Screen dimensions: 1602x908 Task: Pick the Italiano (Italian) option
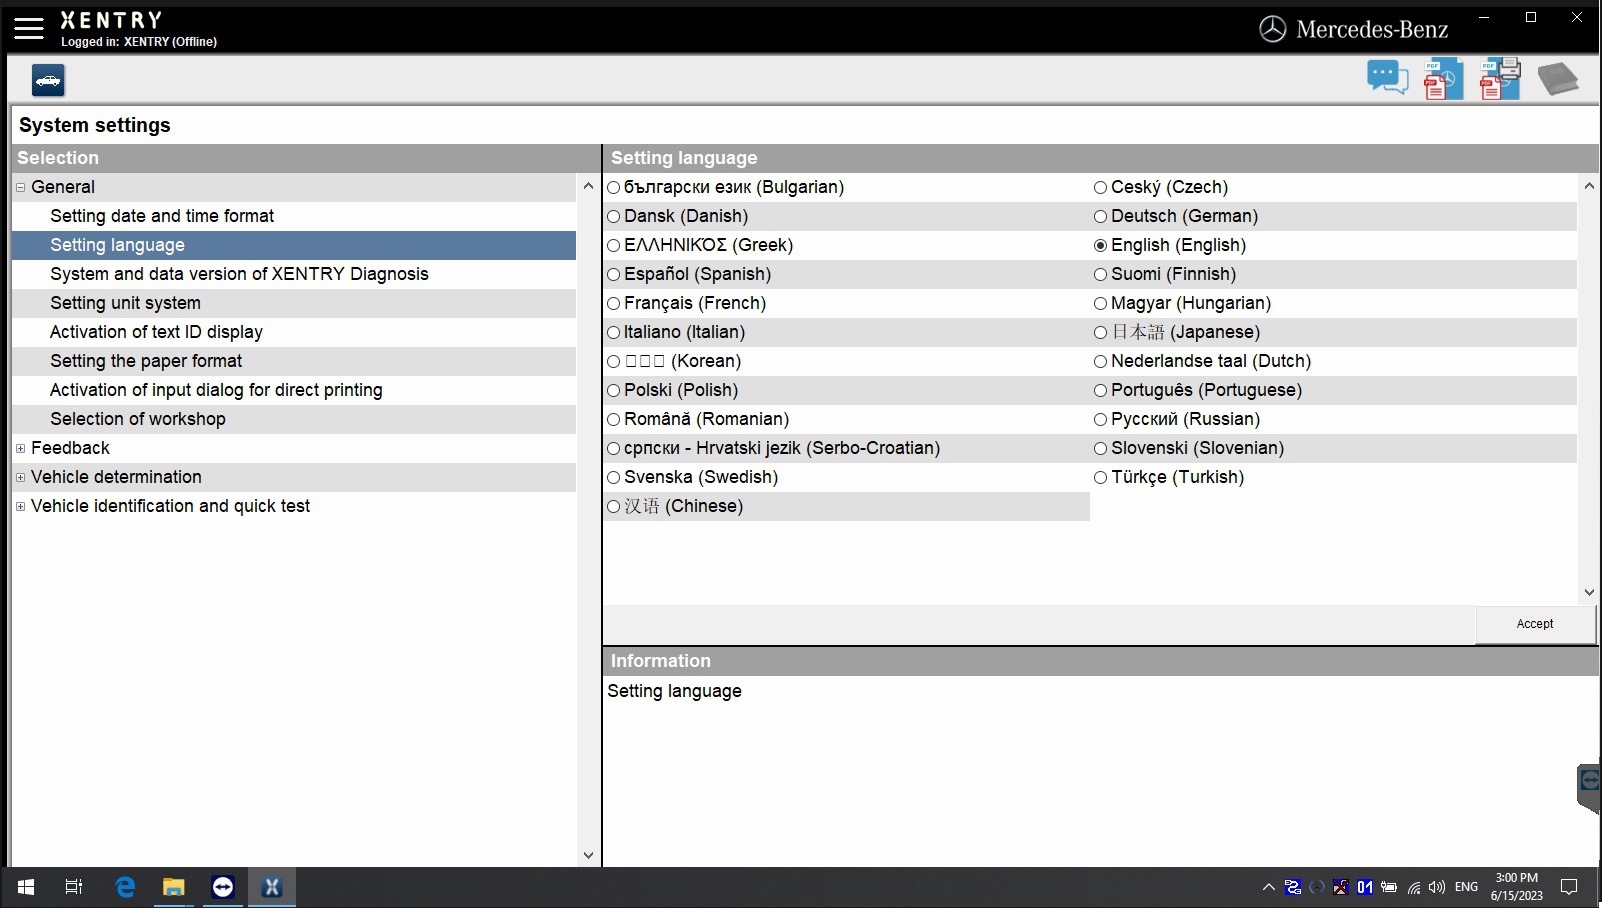point(614,332)
